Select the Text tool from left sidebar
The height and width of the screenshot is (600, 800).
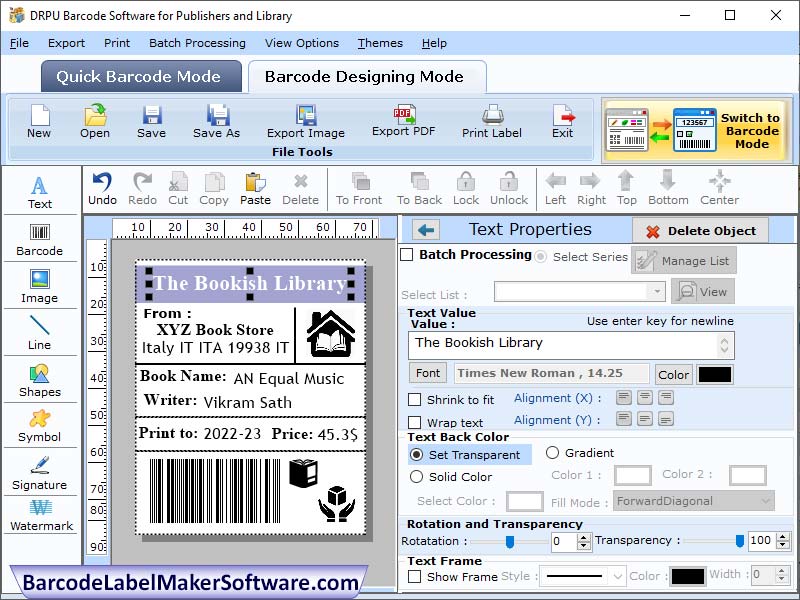click(x=40, y=190)
